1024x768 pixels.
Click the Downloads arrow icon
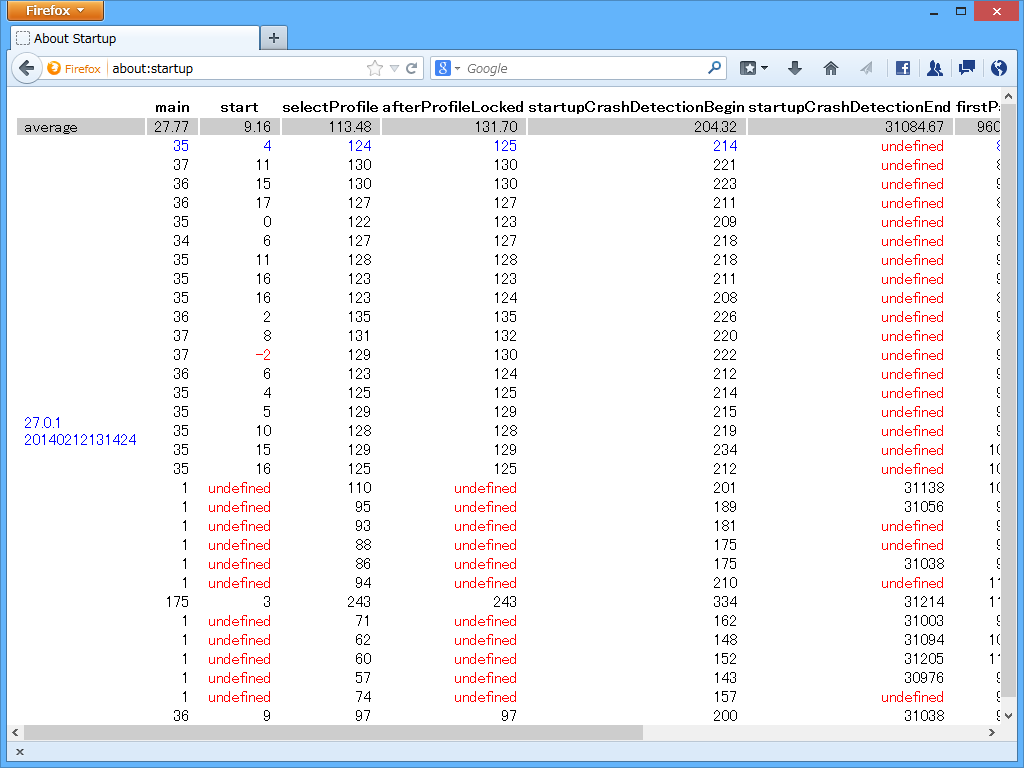pyautogui.click(x=793, y=68)
